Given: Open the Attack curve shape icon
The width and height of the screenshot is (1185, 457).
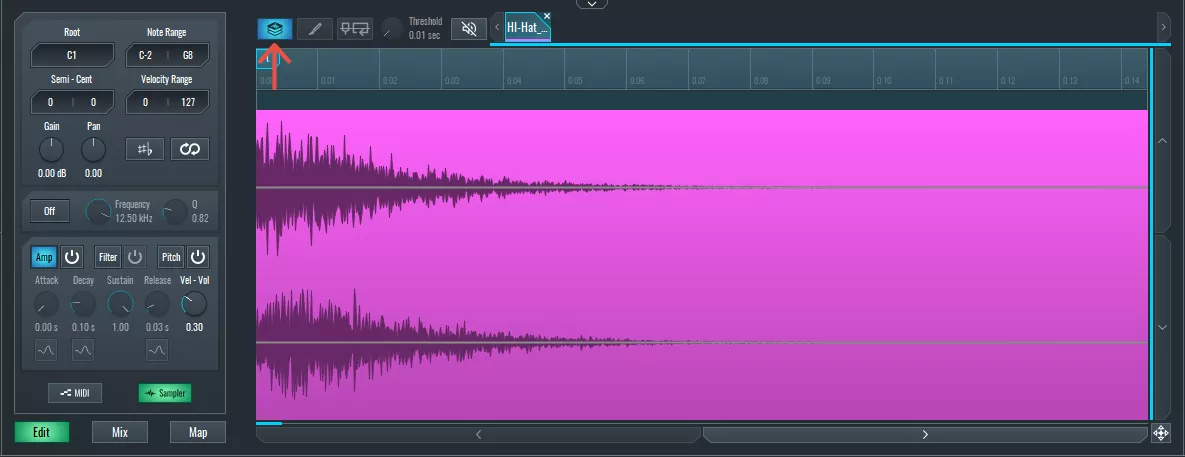Looking at the screenshot, I should [x=46, y=350].
